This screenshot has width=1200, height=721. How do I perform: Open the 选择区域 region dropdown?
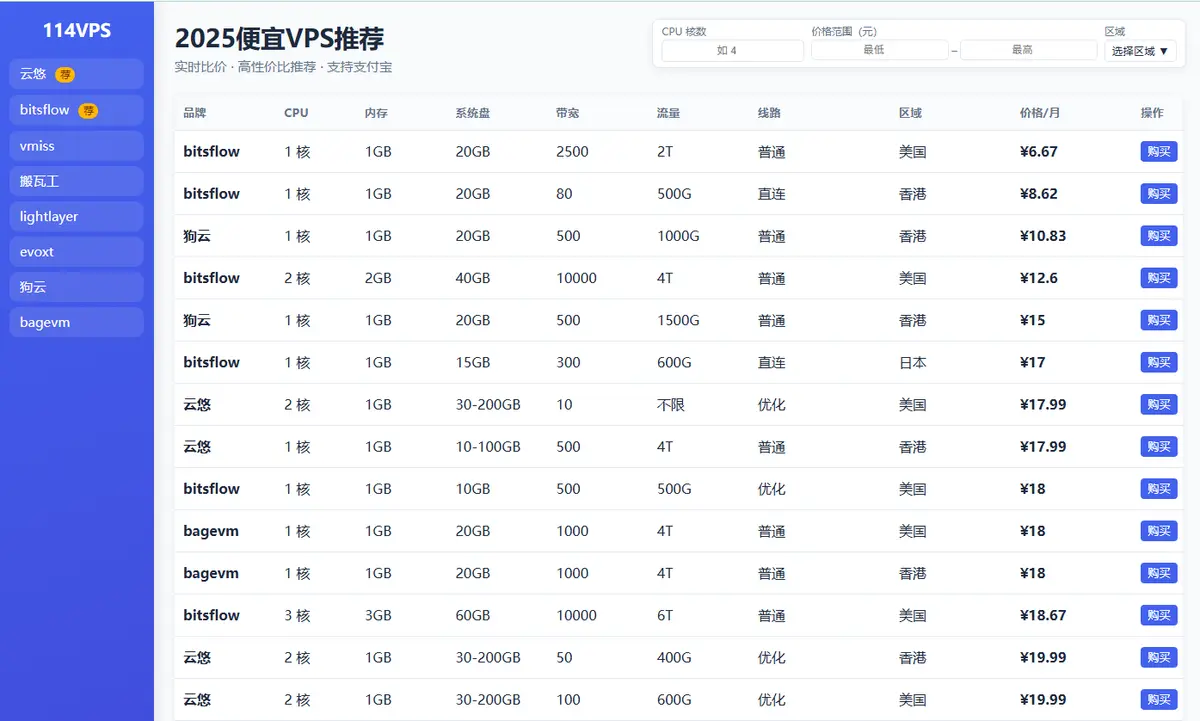coord(1140,50)
